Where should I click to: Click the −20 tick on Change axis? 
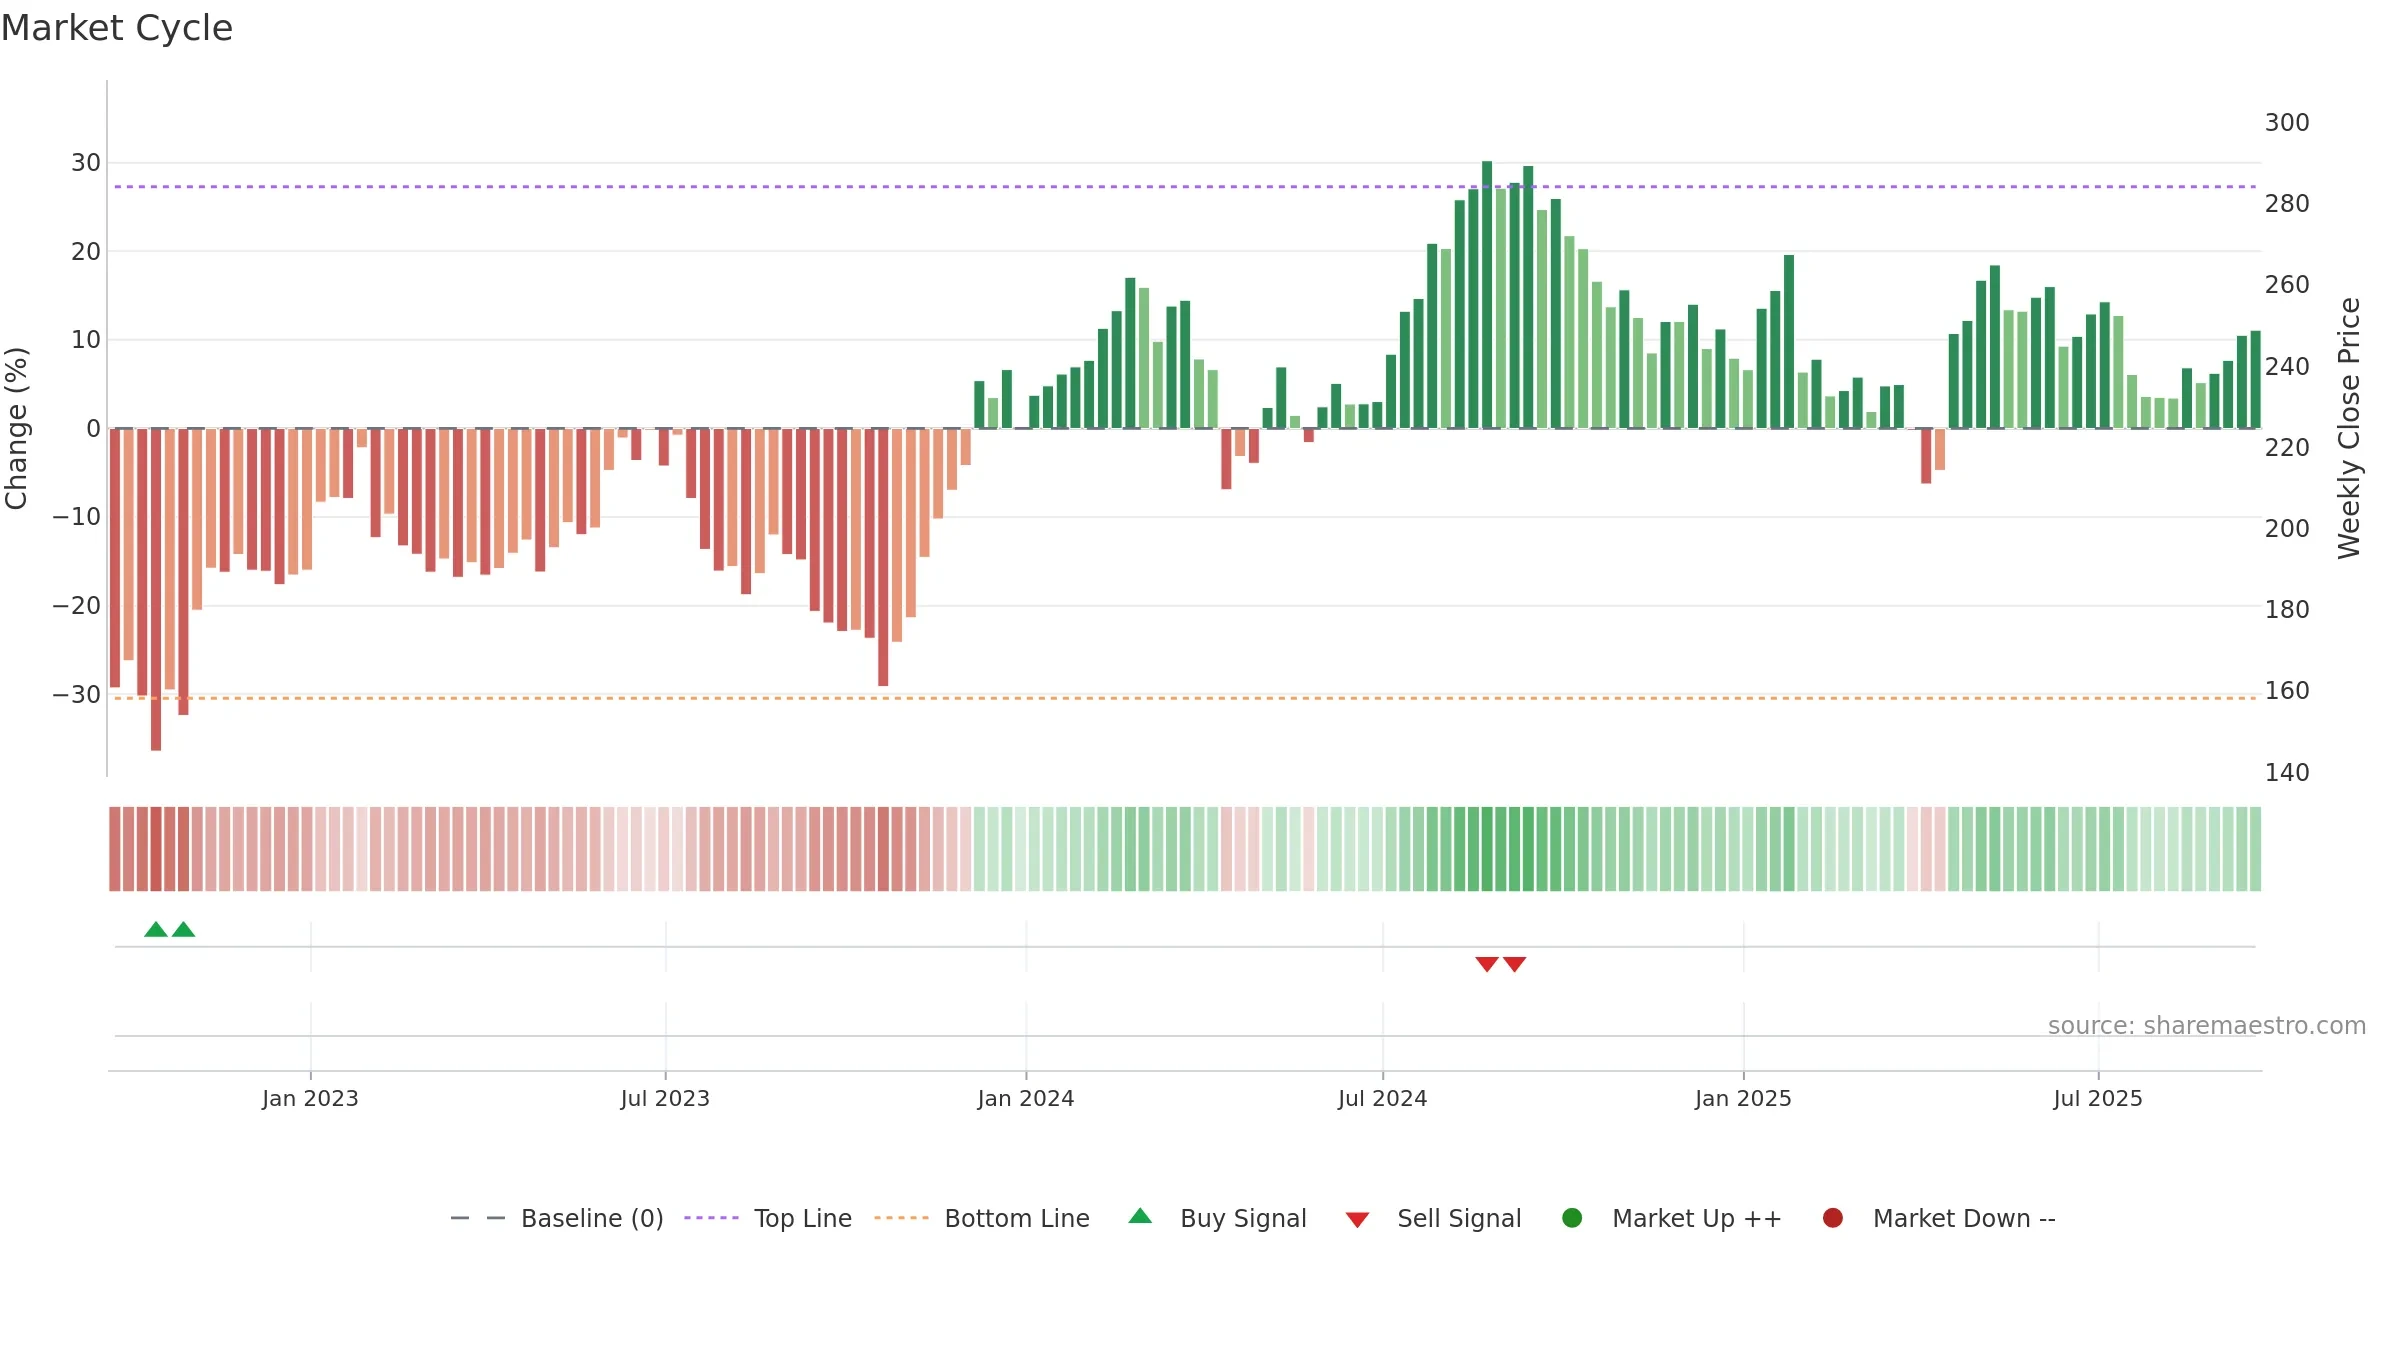(77, 606)
